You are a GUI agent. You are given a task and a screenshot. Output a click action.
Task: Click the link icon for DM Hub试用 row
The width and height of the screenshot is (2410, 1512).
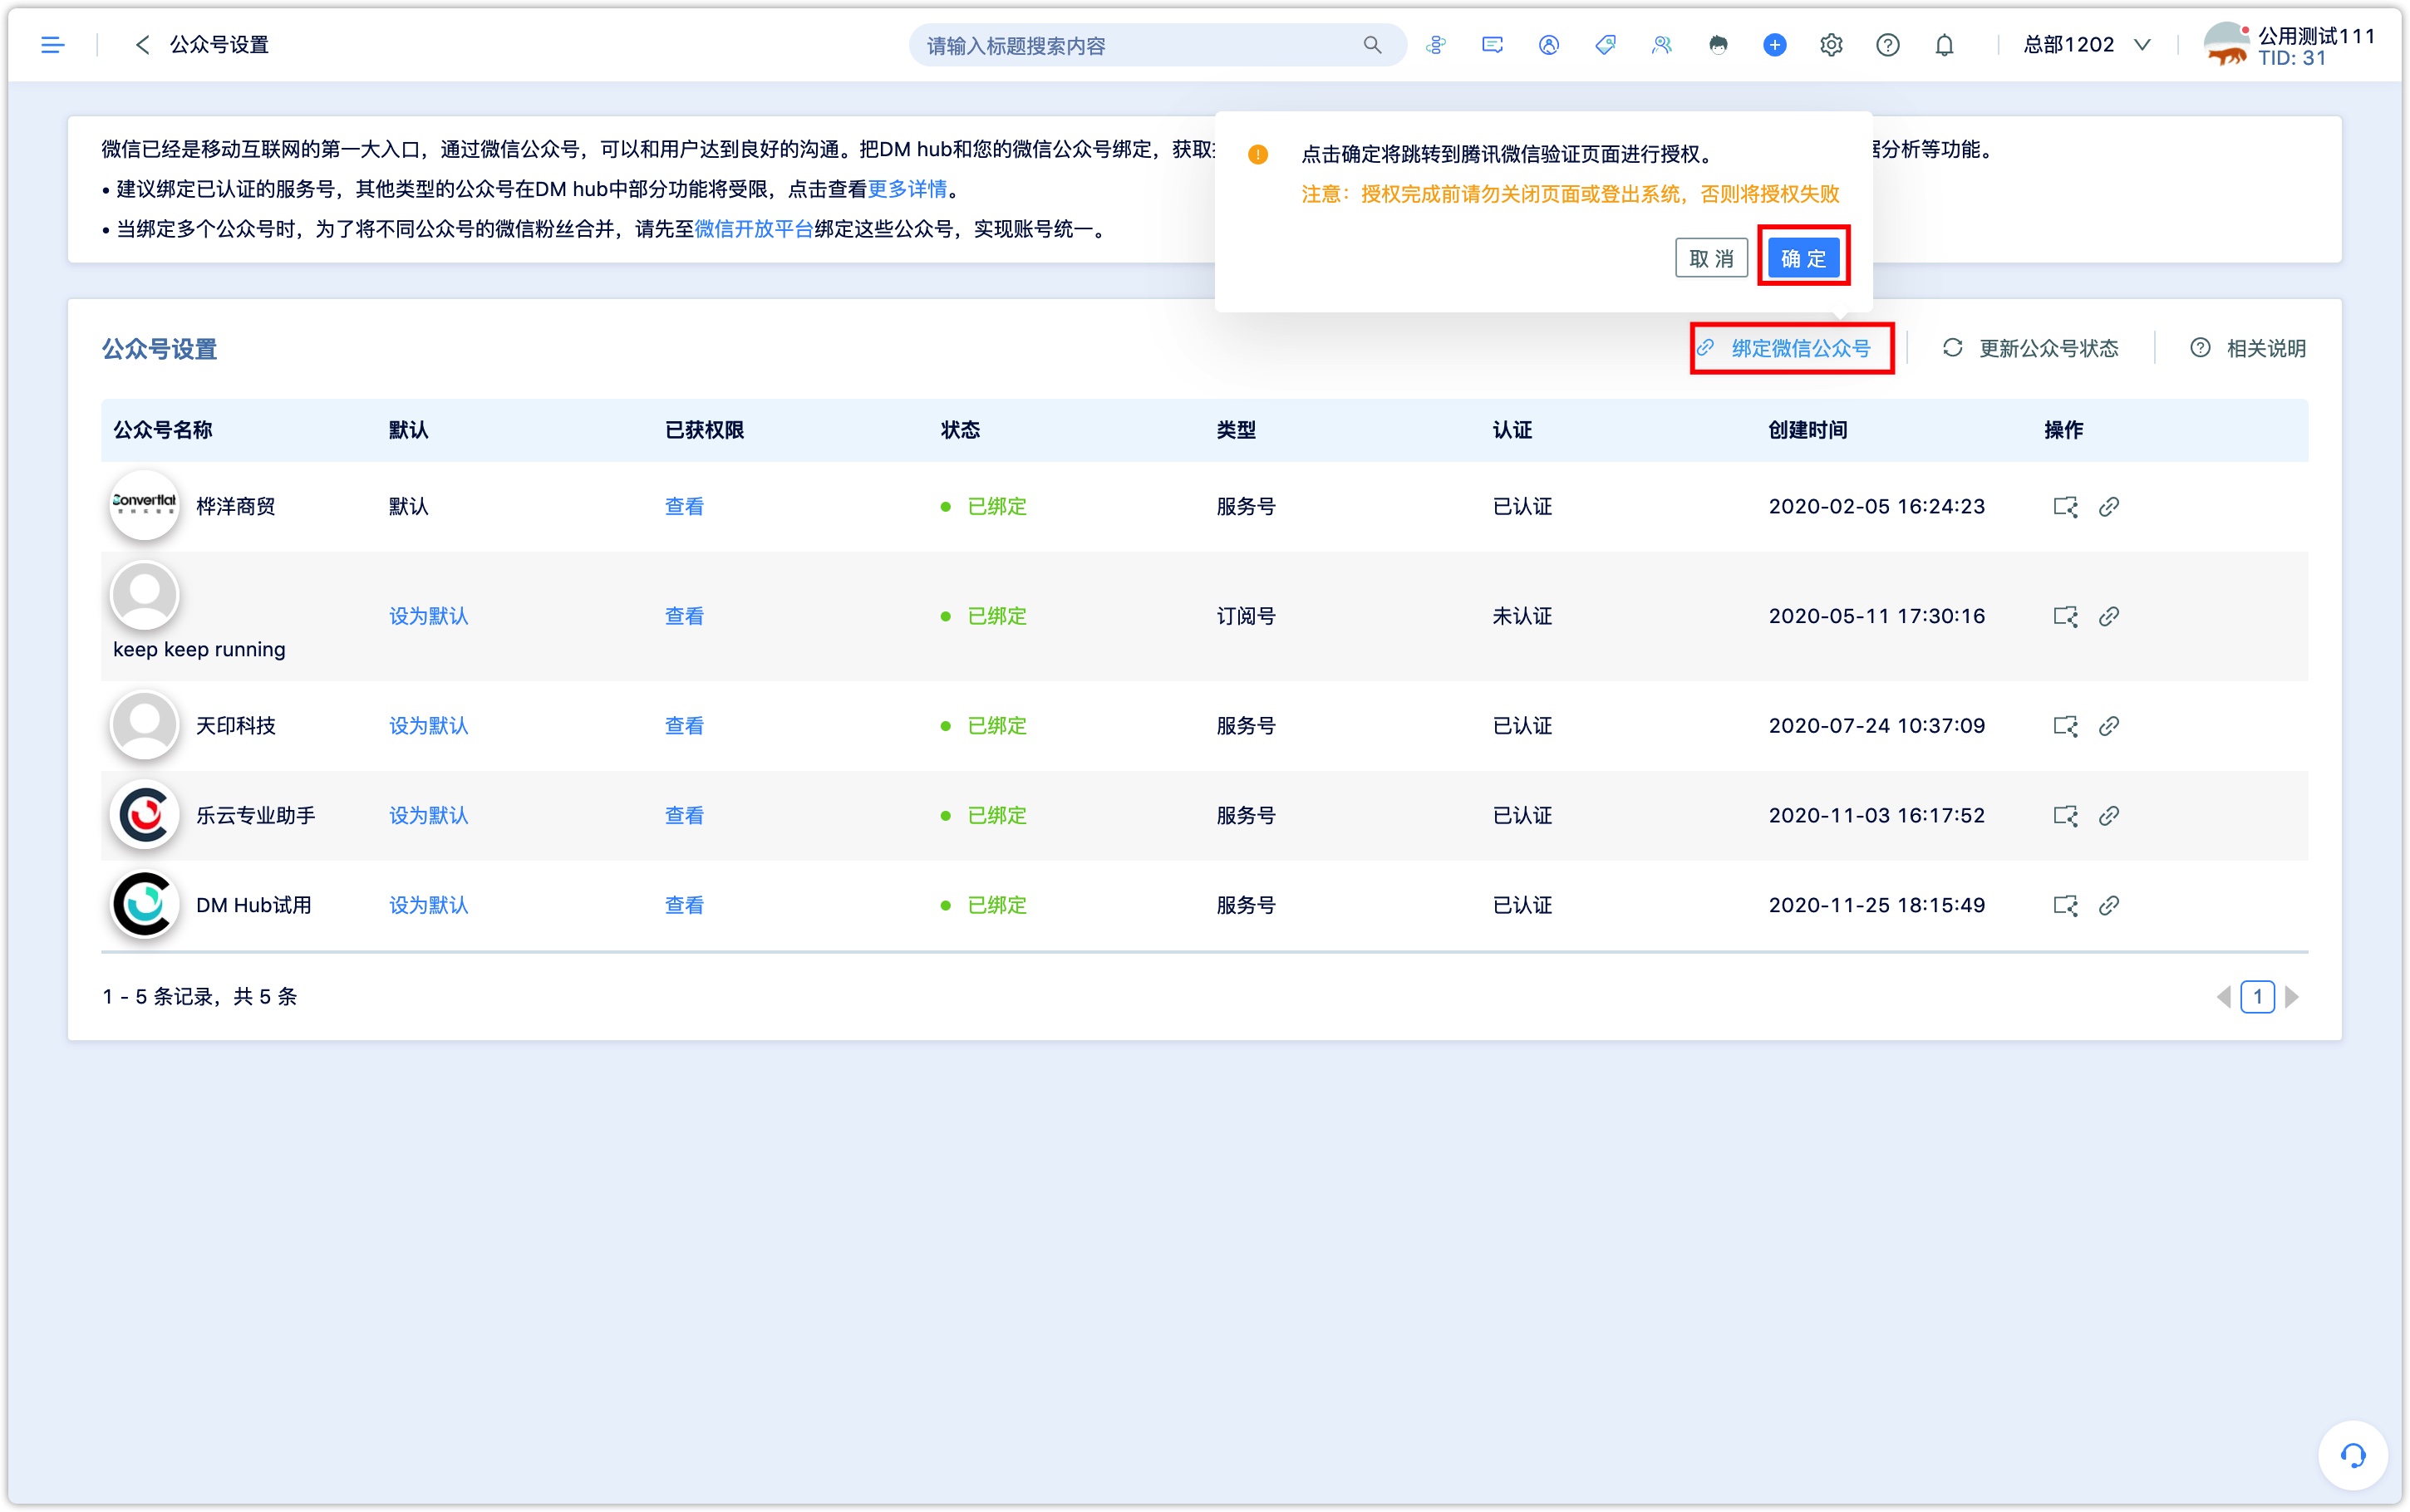click(x=2109, y=906)
